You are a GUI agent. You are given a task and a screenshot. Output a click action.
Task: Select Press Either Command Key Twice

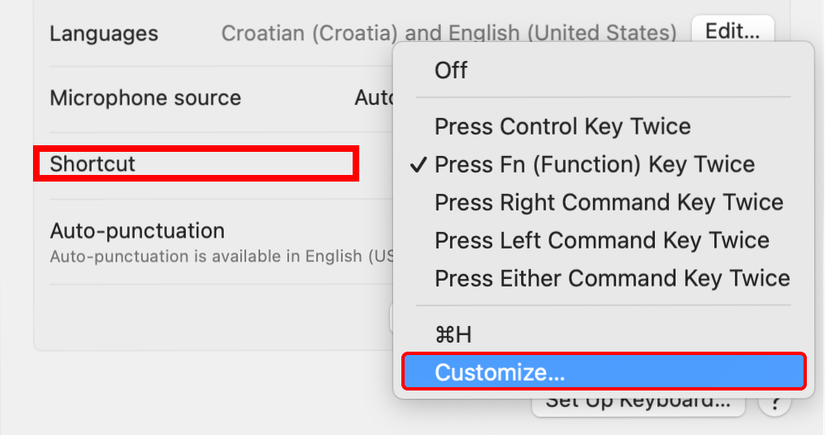[x=612, y=279]
